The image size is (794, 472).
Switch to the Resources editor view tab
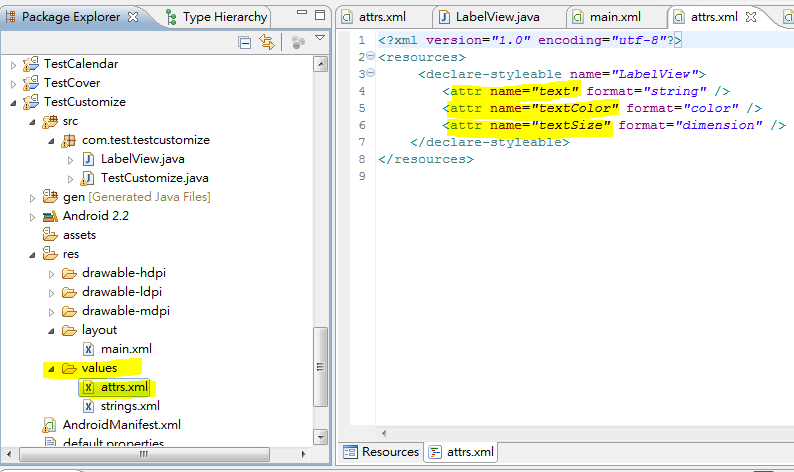click(x=381, y=452)
